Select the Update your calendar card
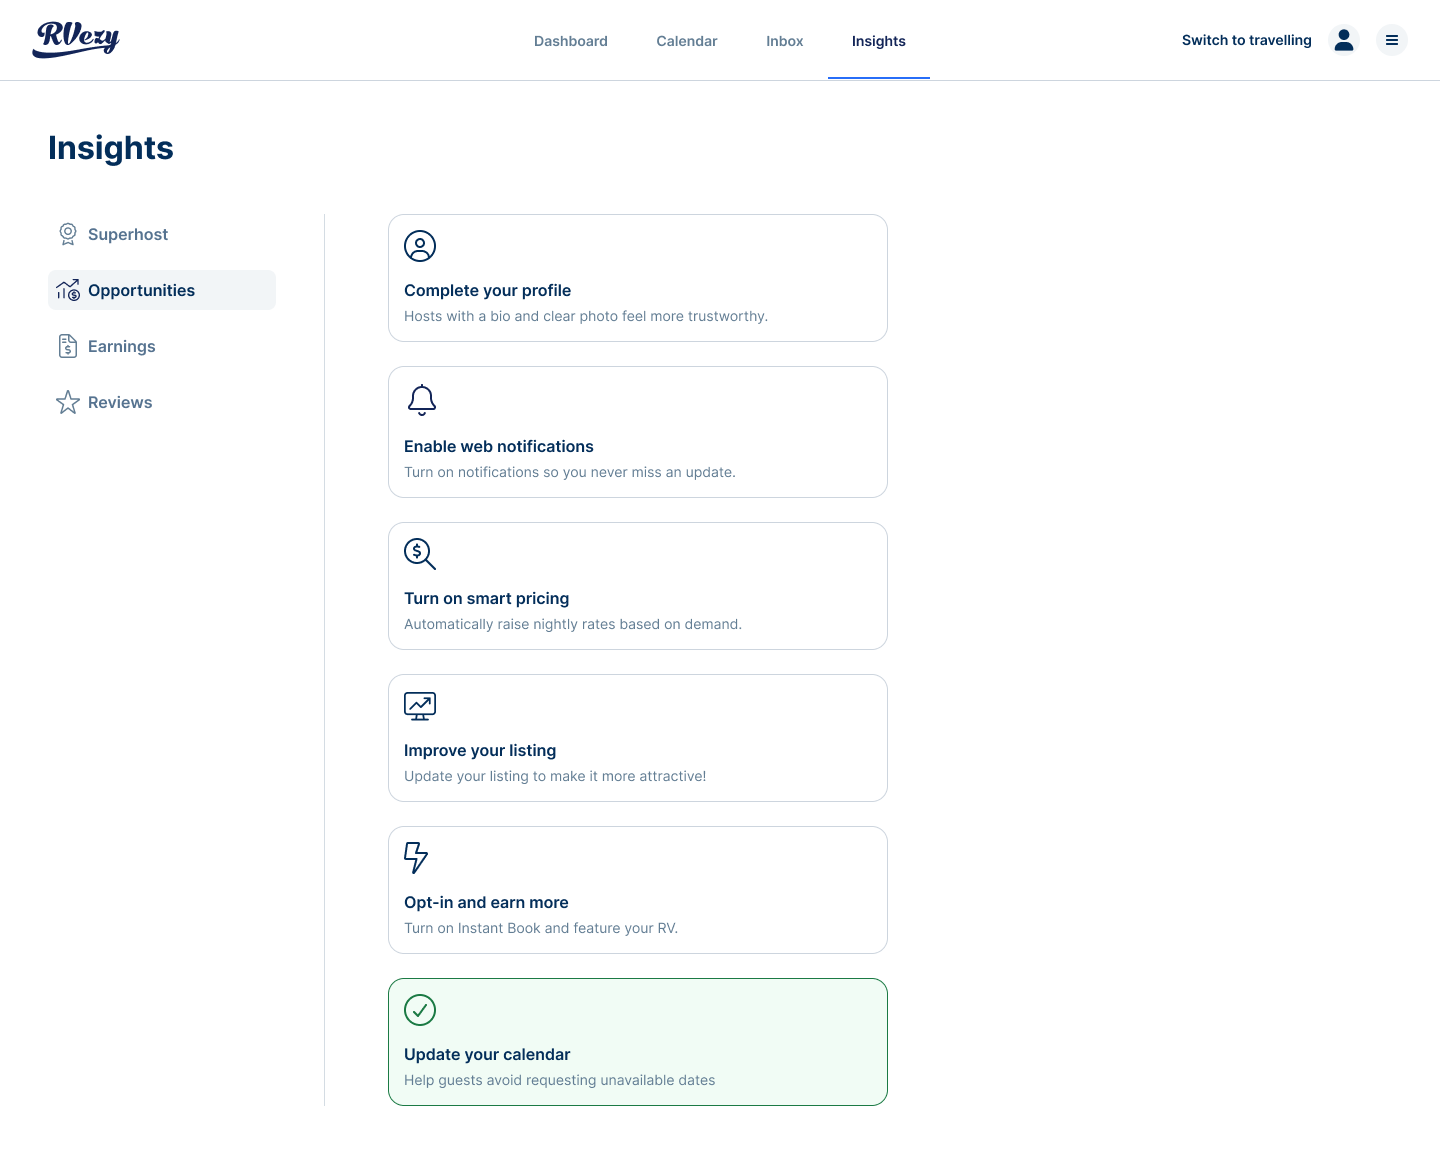Screen dimensions: 1440x1170 637,1042
